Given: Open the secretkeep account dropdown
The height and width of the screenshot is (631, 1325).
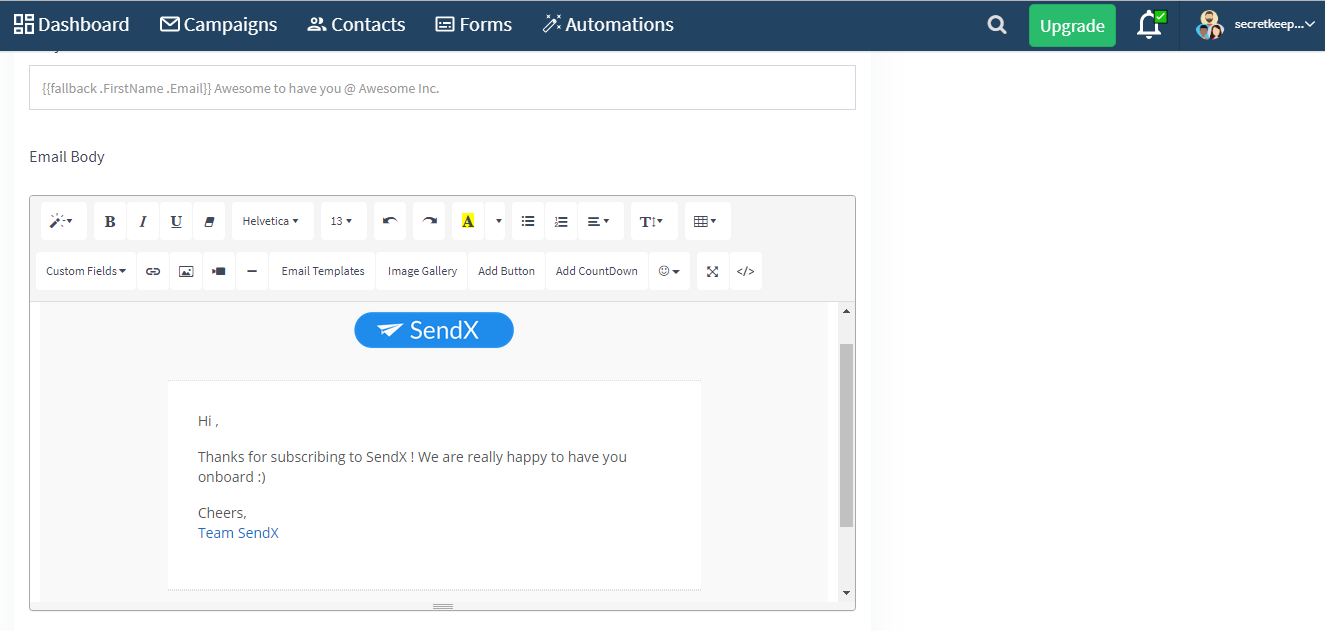Looking at the screenshot, I should pyautogui.click(x=1274, y=25).
